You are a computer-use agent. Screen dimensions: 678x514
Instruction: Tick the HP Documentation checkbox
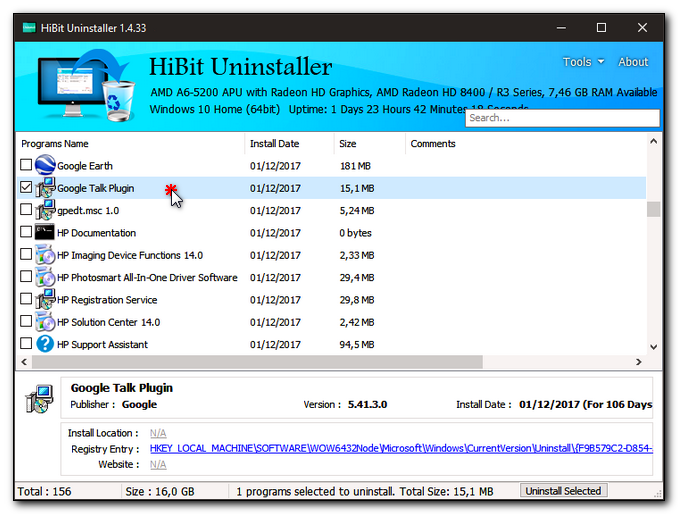26,232
